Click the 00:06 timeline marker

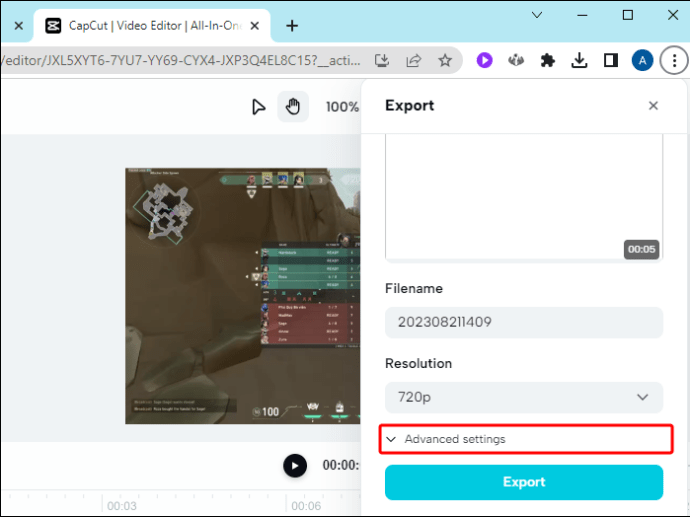306,506
